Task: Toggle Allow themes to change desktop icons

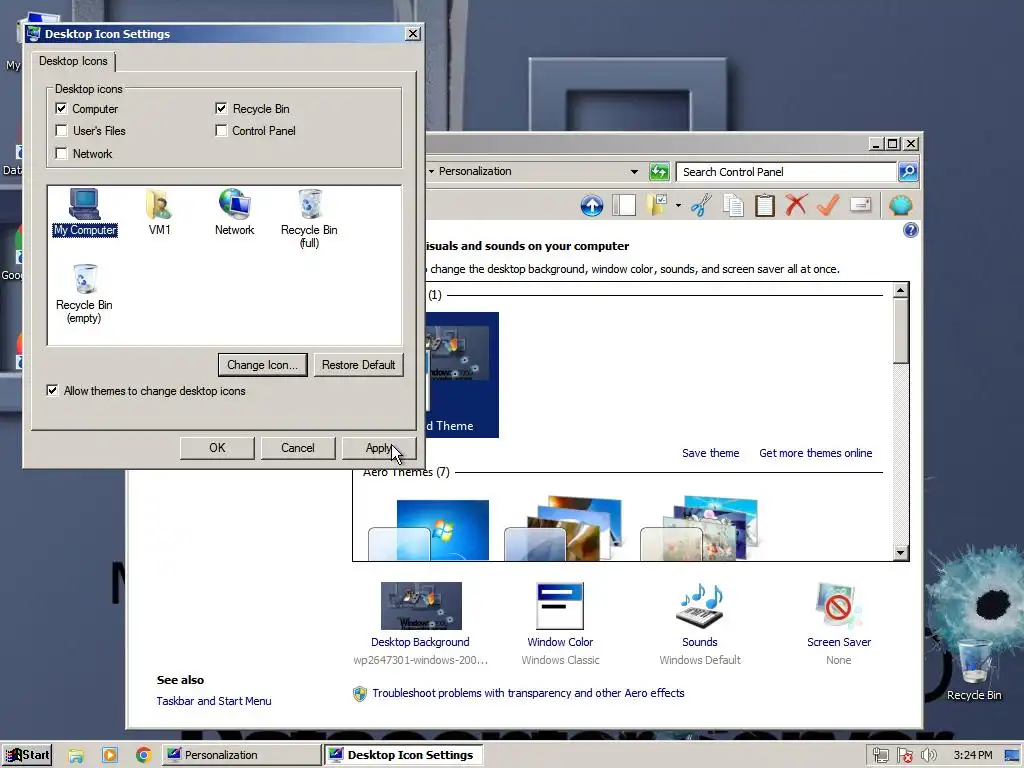Action: click(52, 391)
